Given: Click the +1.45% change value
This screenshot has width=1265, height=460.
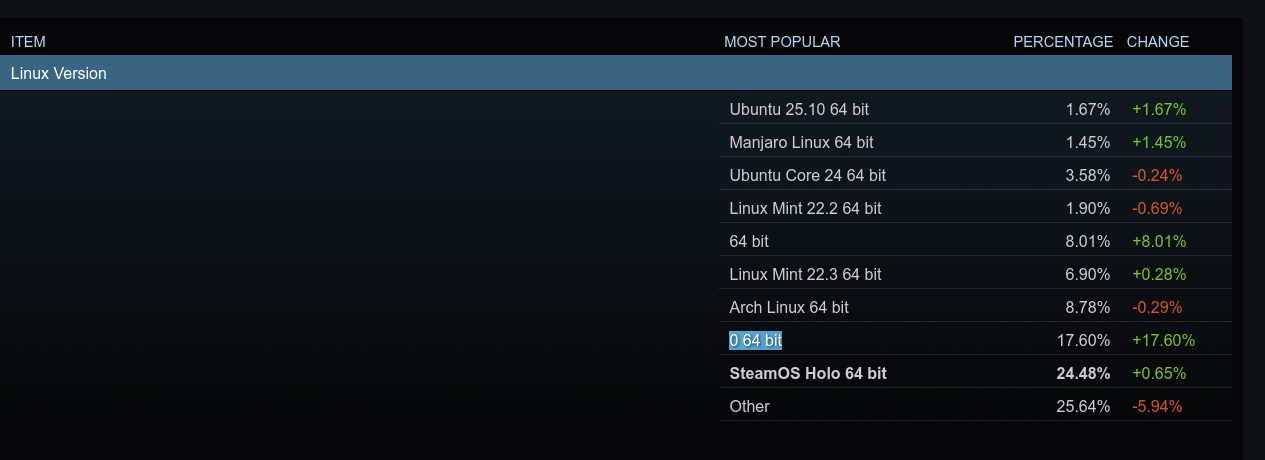Looking at the screenshot, I should click(x=1159, y=142).
